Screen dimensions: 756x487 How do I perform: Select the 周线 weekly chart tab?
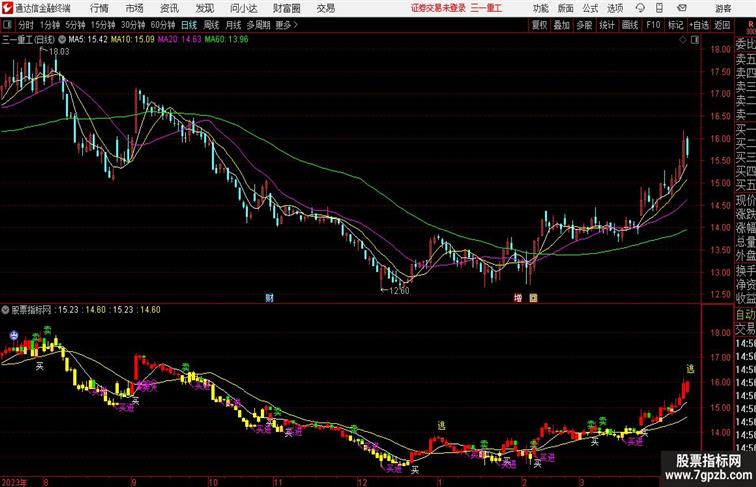pyautogui.click(x=211, y=25)
